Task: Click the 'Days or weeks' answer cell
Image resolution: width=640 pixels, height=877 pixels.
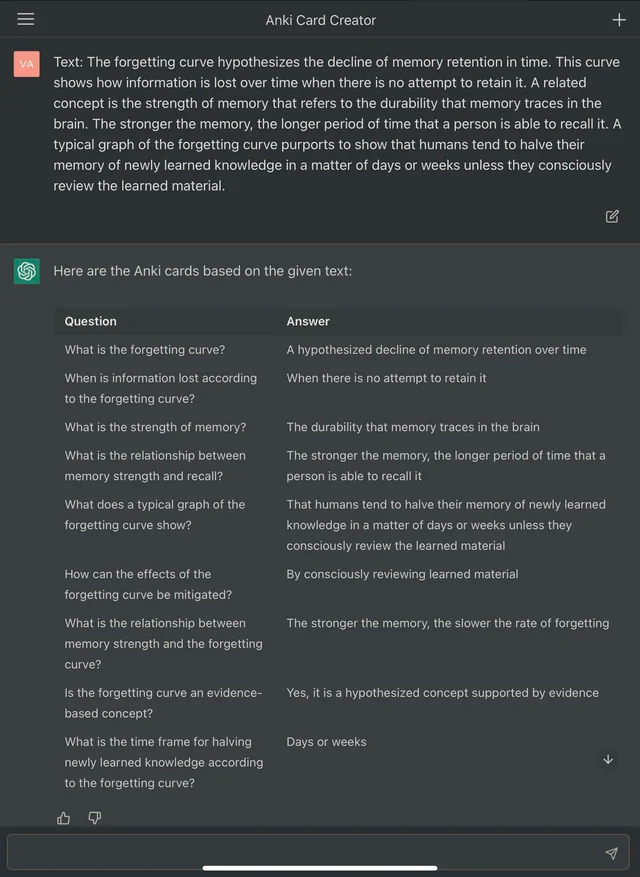Action: (x=327, y=742)
